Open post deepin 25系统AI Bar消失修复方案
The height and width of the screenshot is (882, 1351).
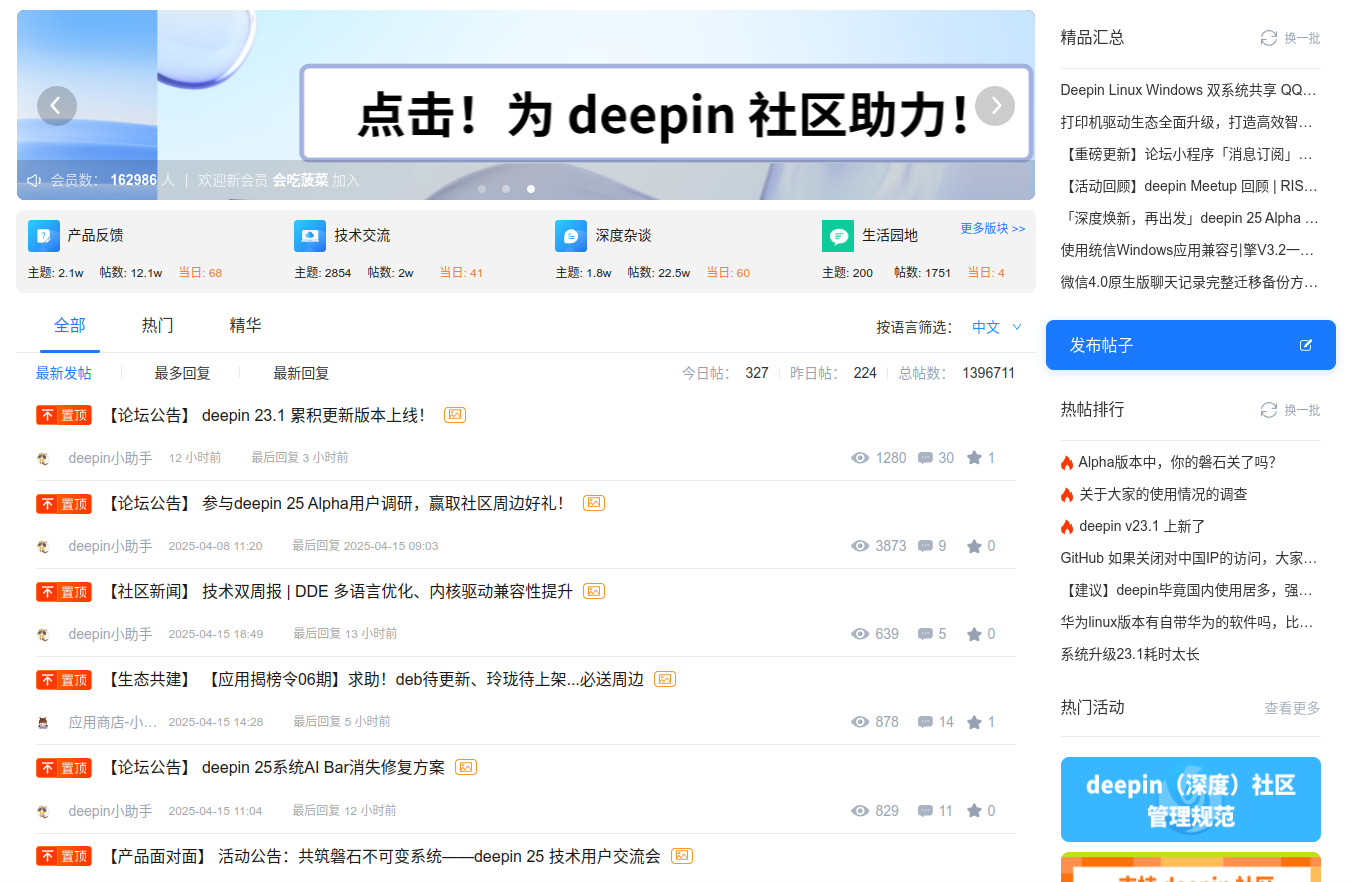point(323,768)
